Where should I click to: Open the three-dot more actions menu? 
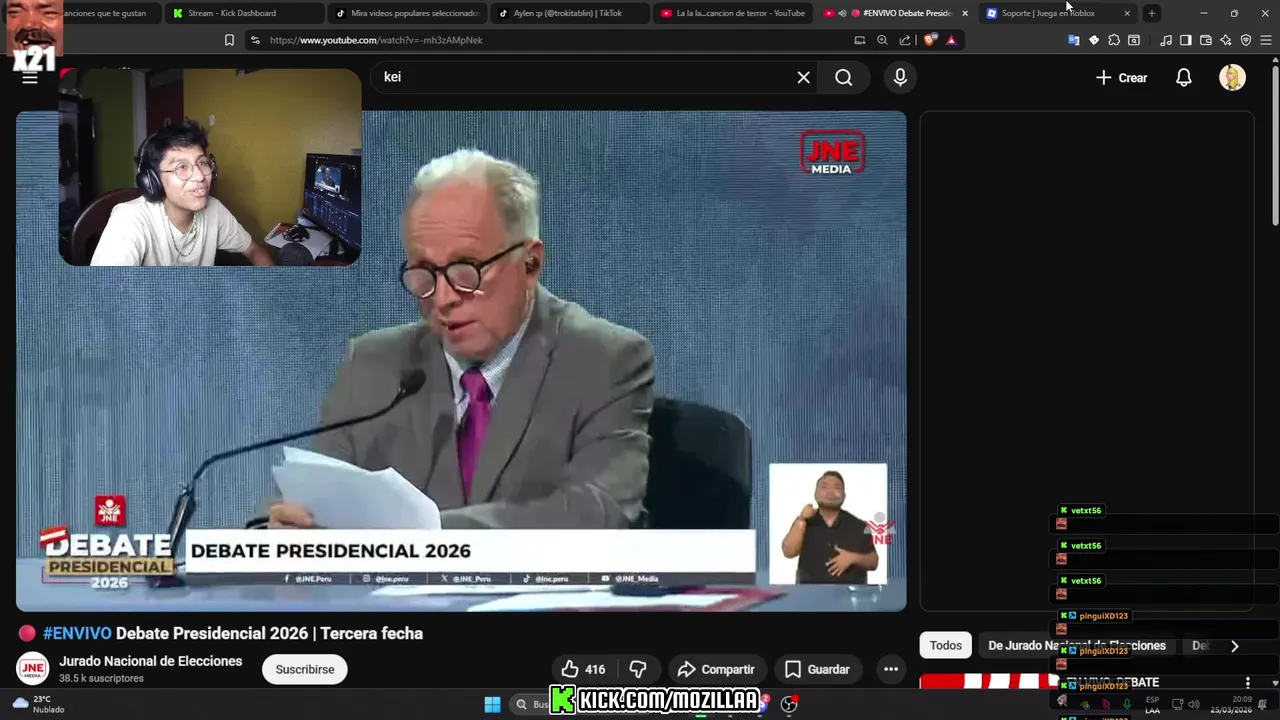coord(890,669)
